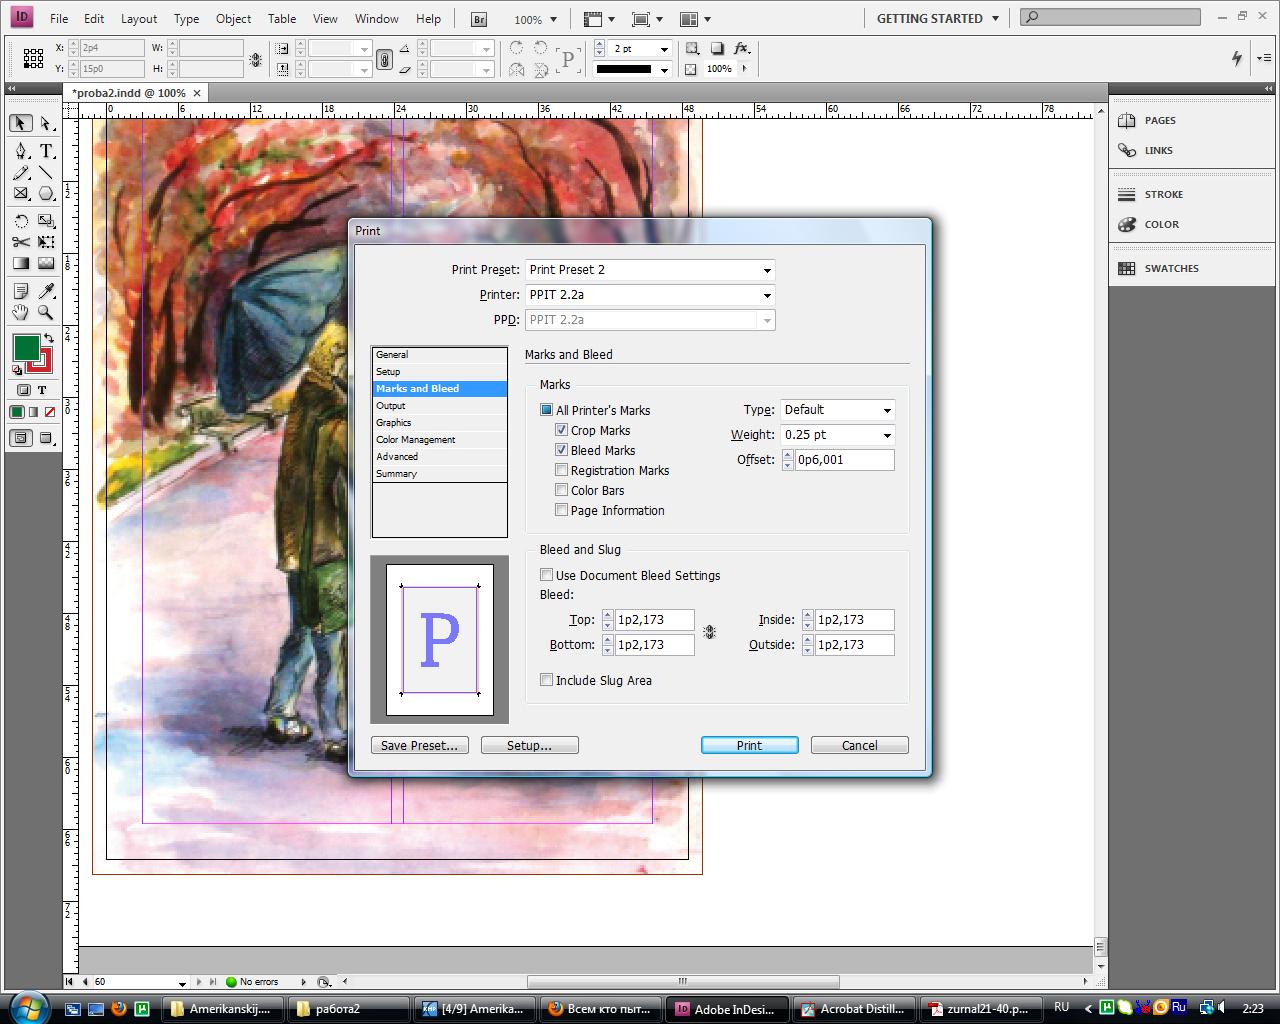The width and height of the screenshot is (1280, 1024).
Task: Open the marks Weight dropdown
Action: tap(837, 435)
